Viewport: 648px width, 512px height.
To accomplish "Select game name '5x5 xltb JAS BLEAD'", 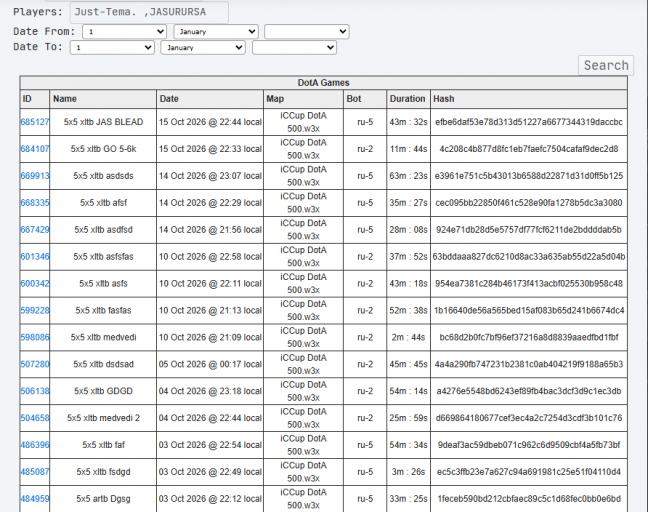I will coord(103,122).
